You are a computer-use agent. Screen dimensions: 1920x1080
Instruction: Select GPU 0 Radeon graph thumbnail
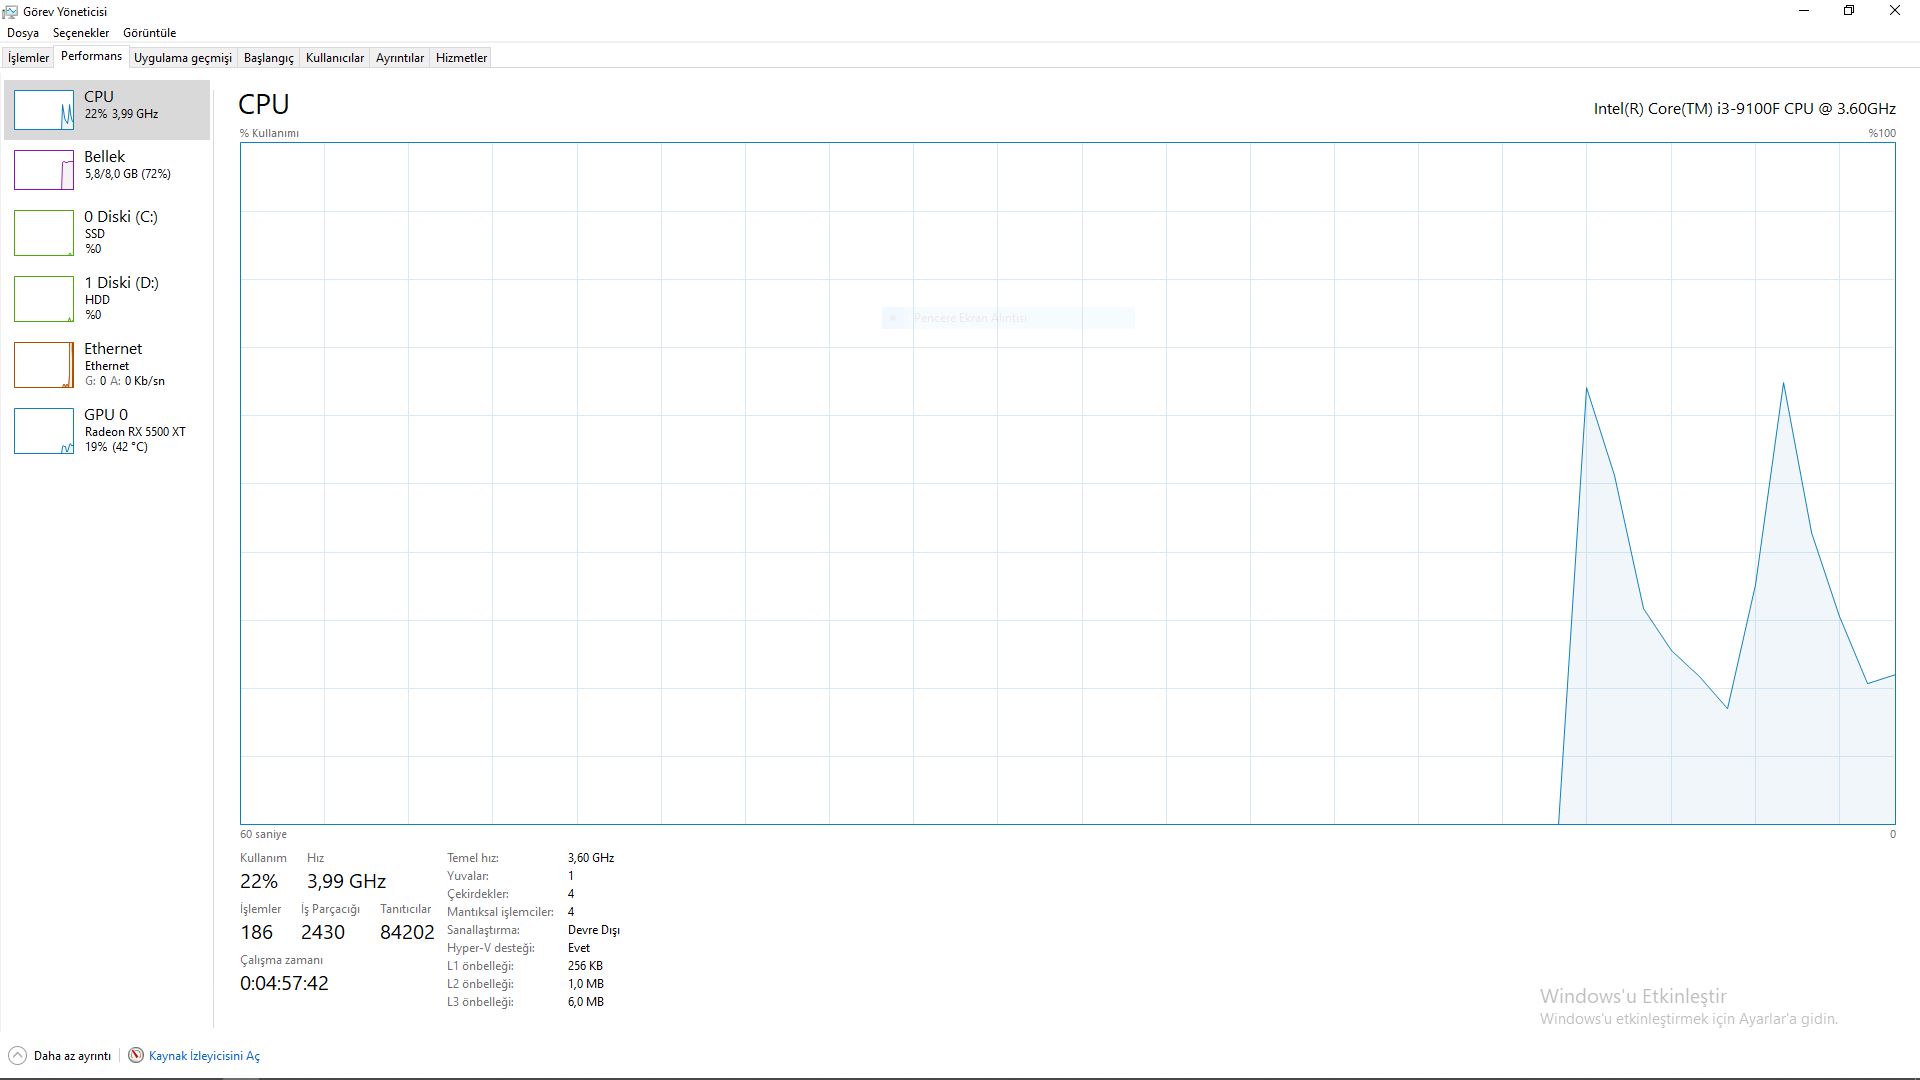pyautogui.click(x=43, y=430)
